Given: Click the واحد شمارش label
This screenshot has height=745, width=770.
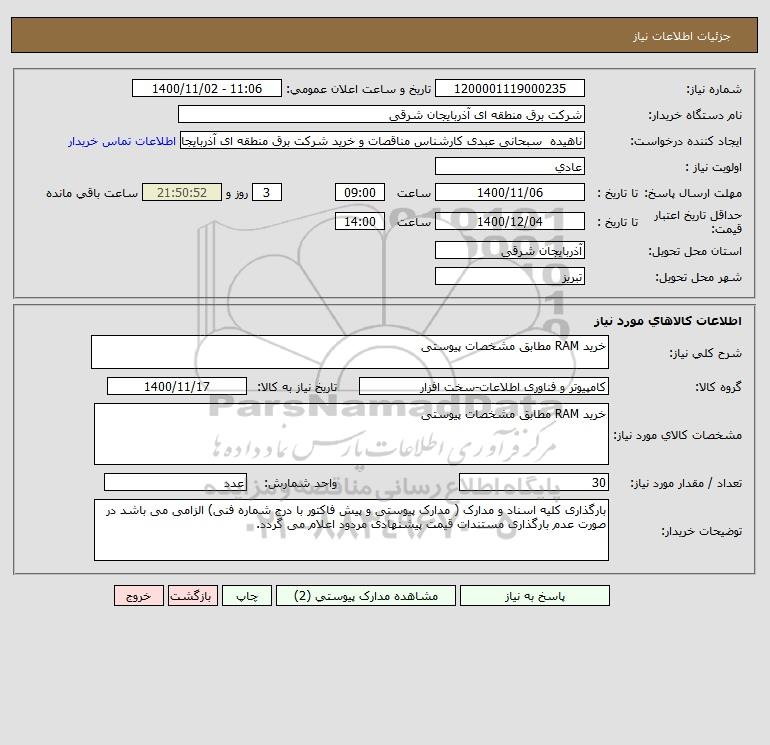Looking at the screenshot, I should click(x=301, y=483).
